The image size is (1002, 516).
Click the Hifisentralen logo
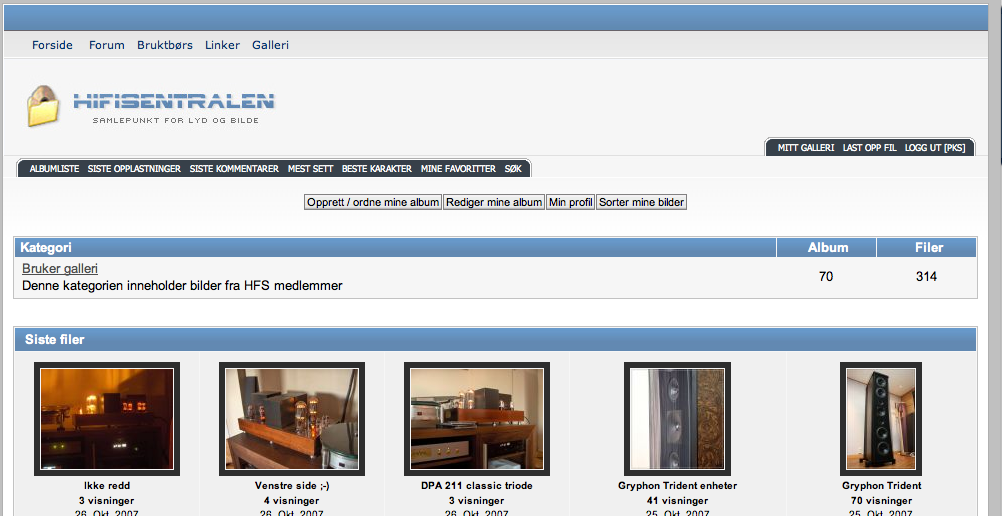pos(151,106)
